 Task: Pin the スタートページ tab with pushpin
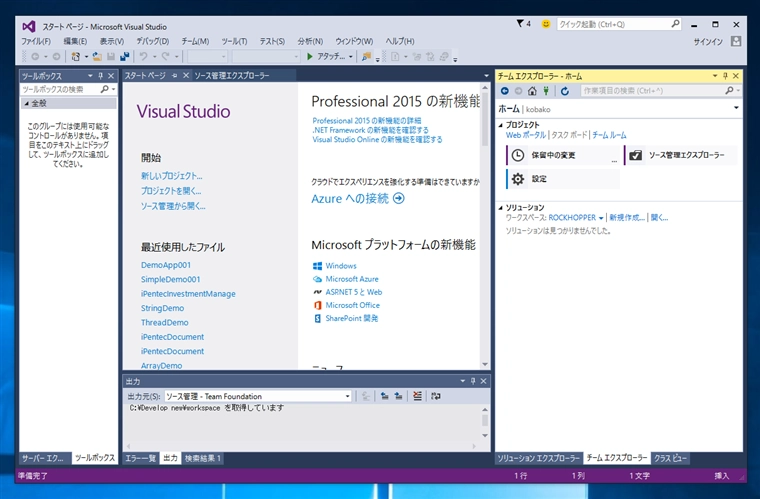tap(174, 76)
